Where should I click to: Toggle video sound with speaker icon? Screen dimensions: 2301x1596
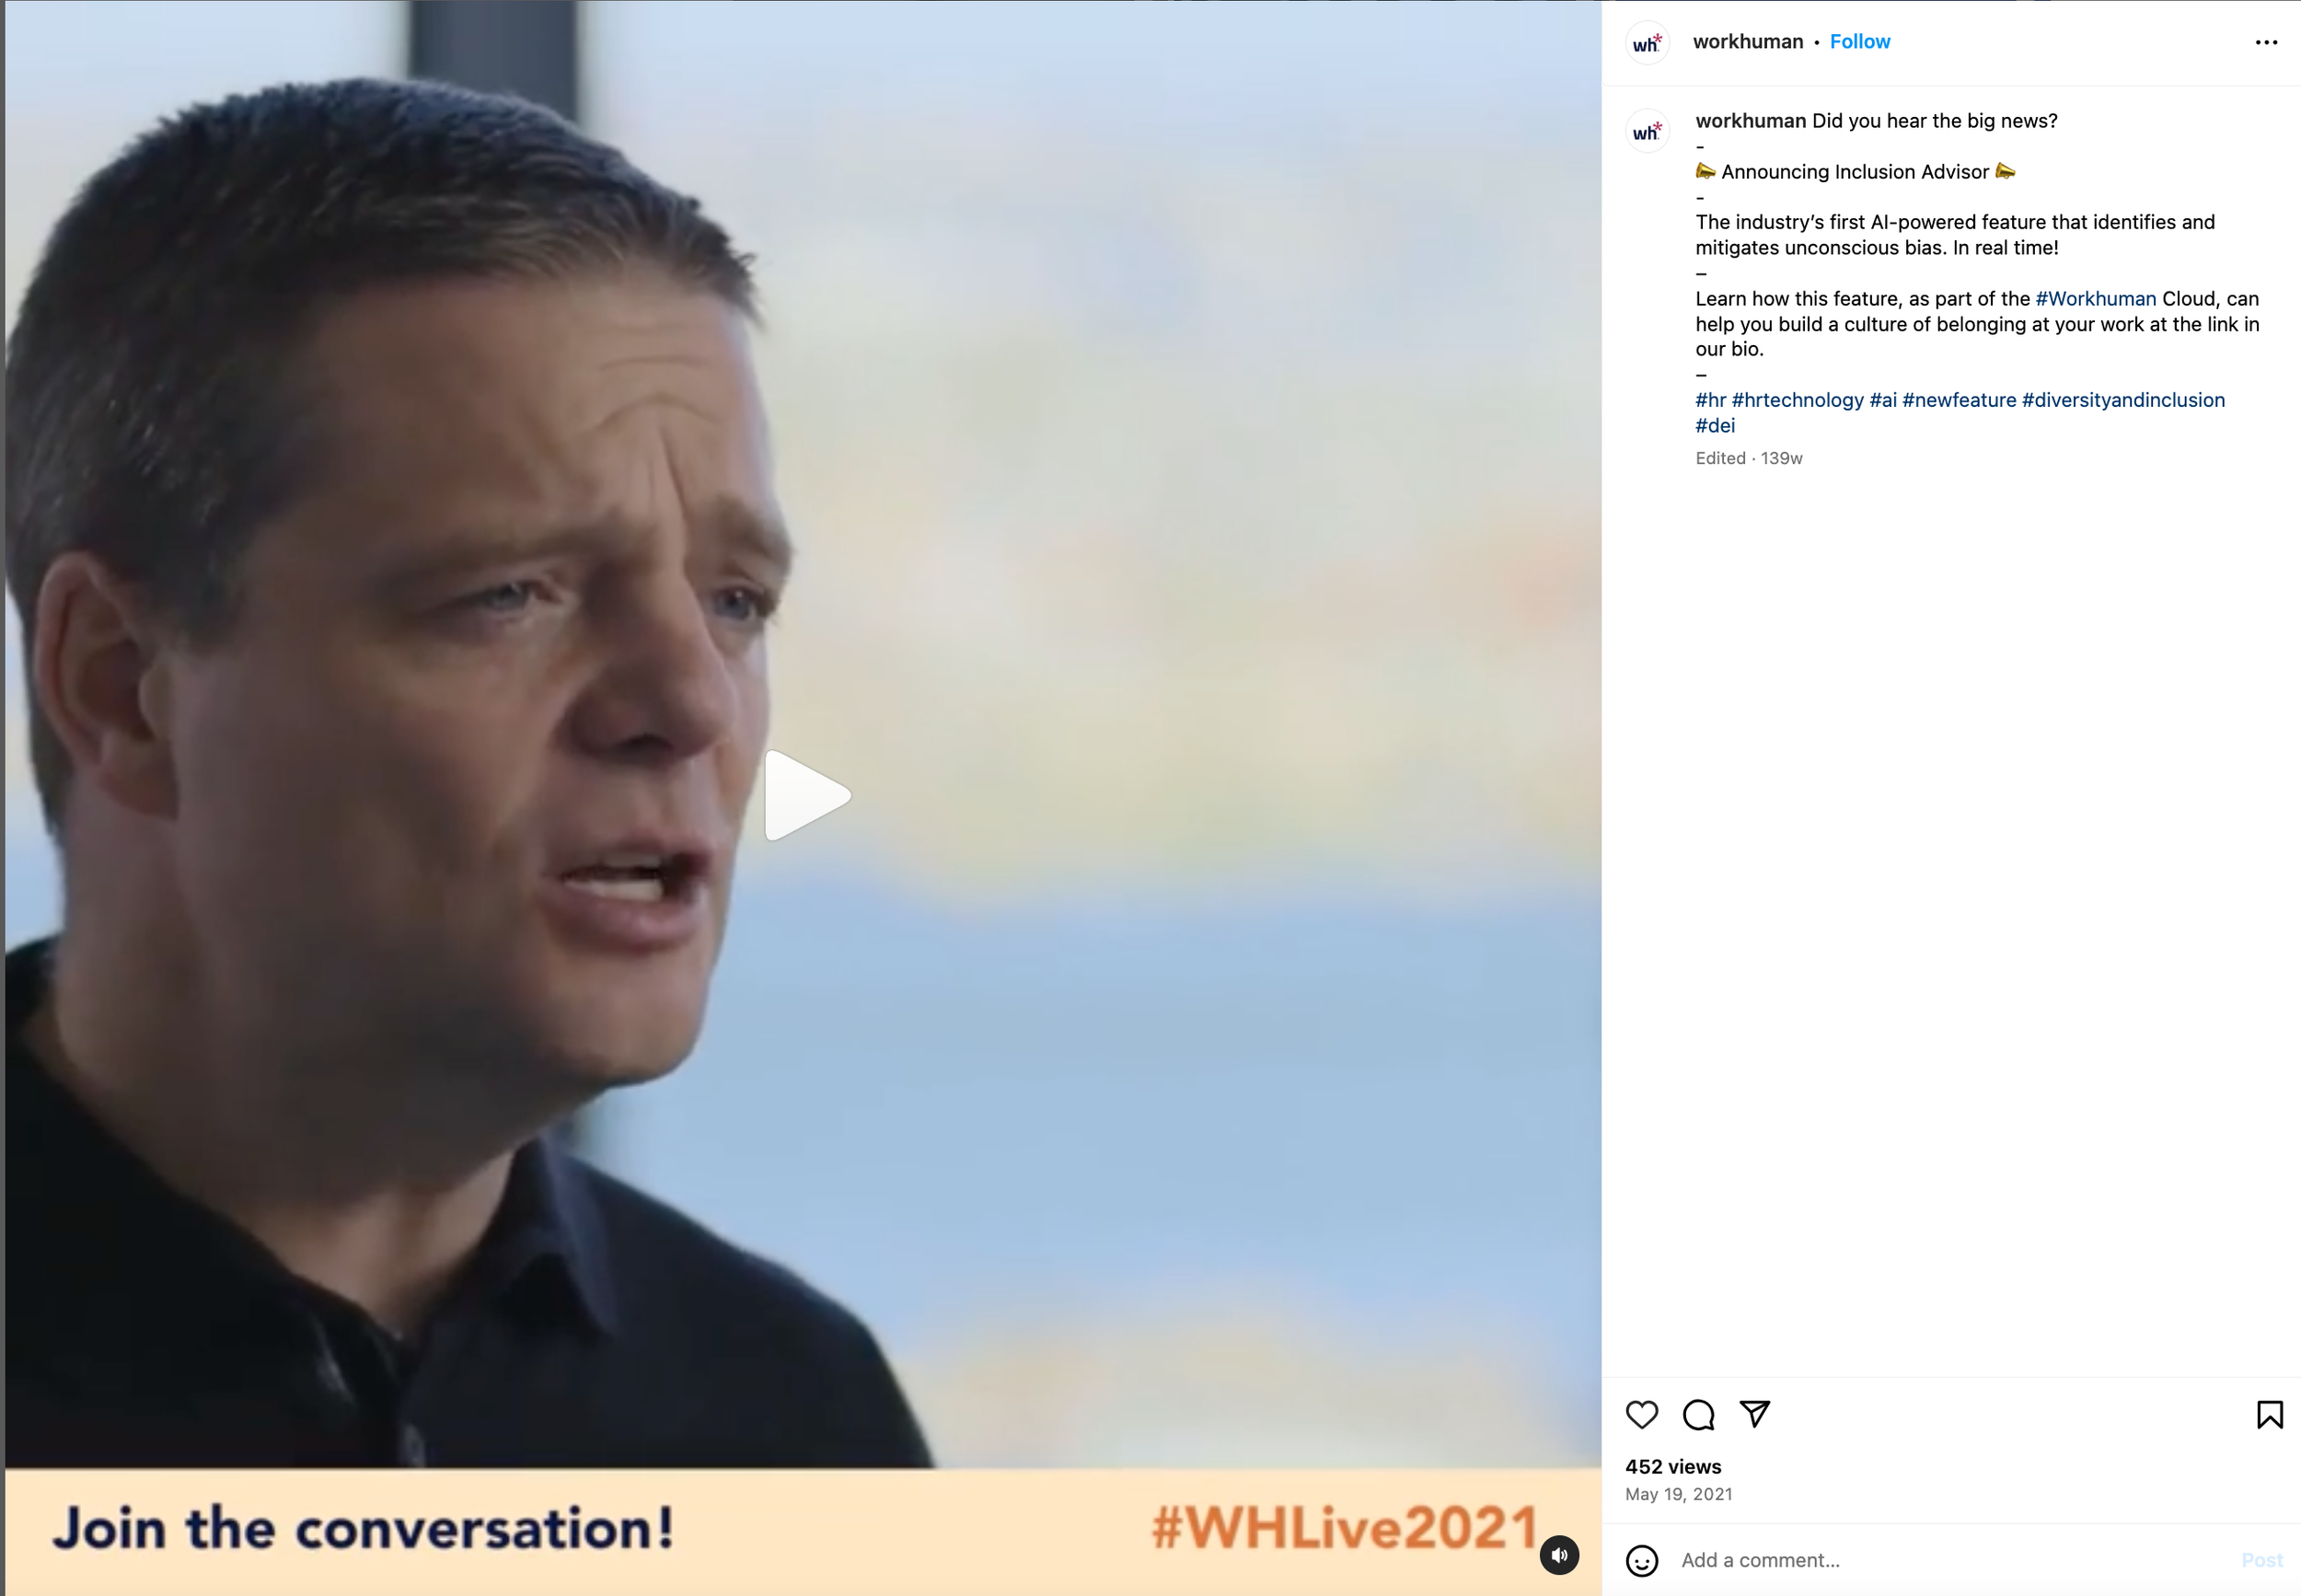[x=1558, y=1554]
